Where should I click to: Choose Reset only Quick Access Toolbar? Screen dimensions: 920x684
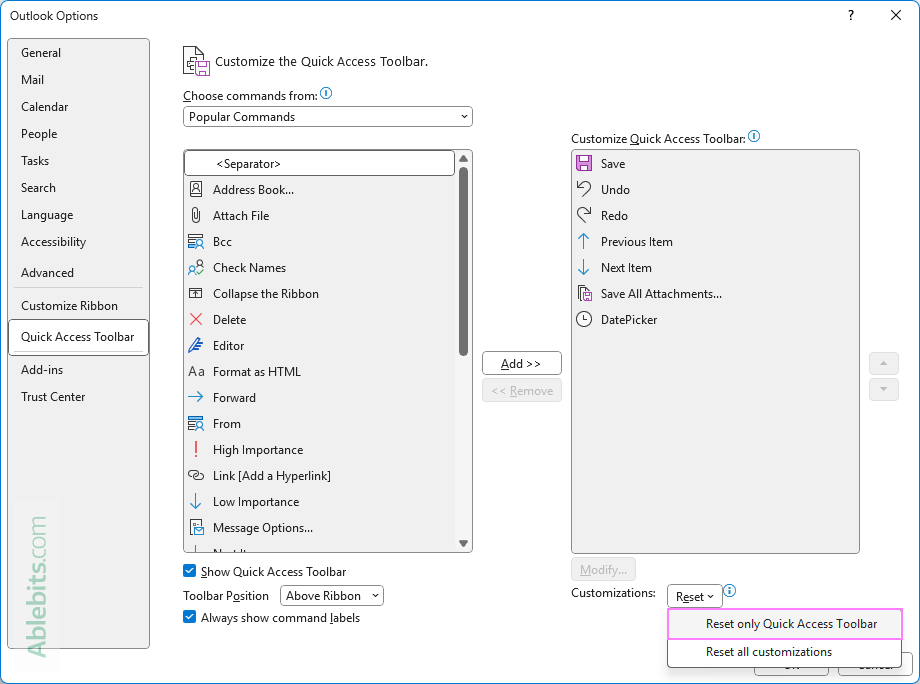point(784,624)
